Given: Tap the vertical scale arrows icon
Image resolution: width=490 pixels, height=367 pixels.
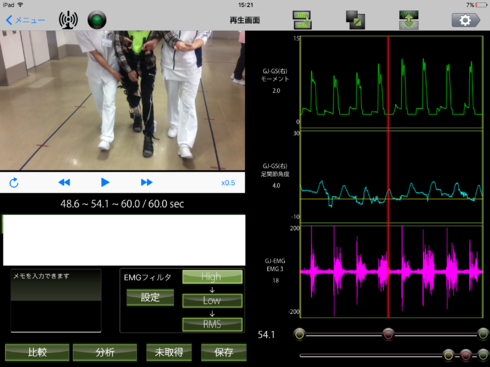Looking at the screenshot, I should pyautogui.click(x=409, y=20).
